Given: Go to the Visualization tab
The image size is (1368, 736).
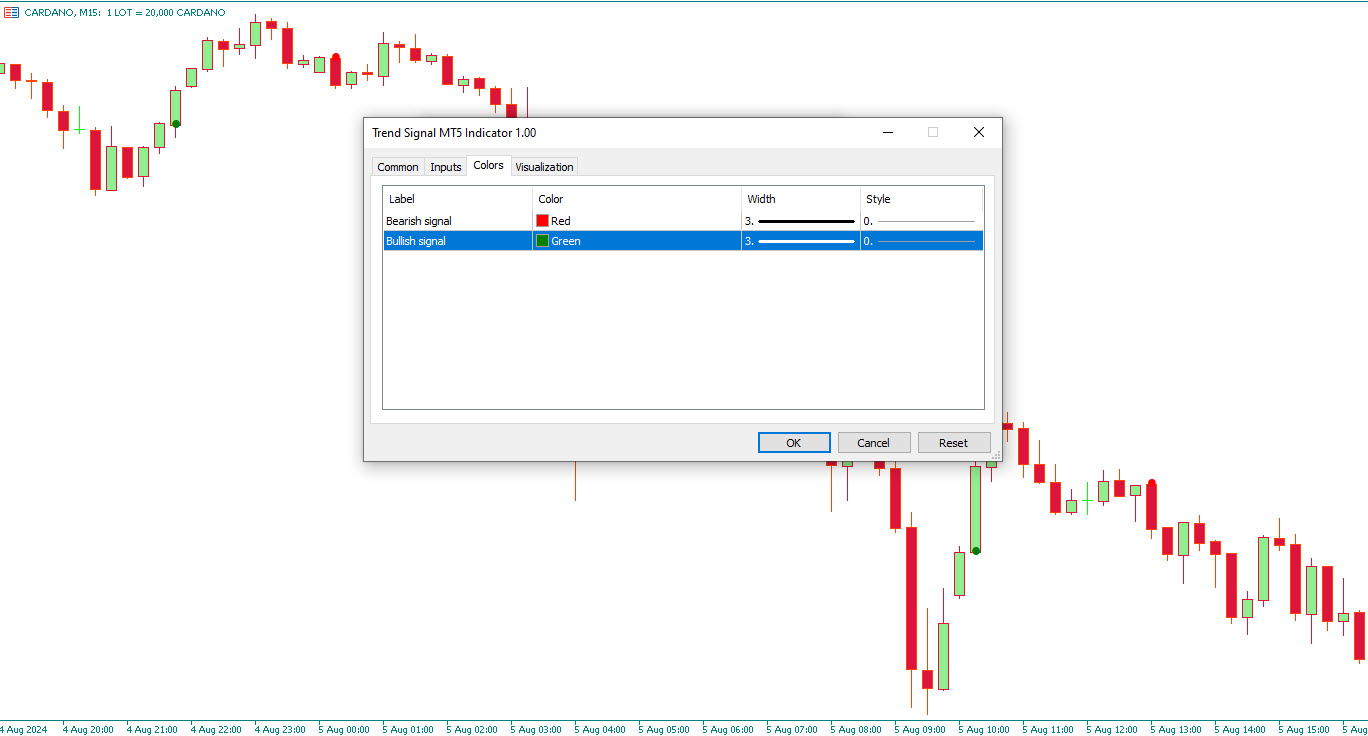Looking at the screenshot, I should [x=544, y=167].
